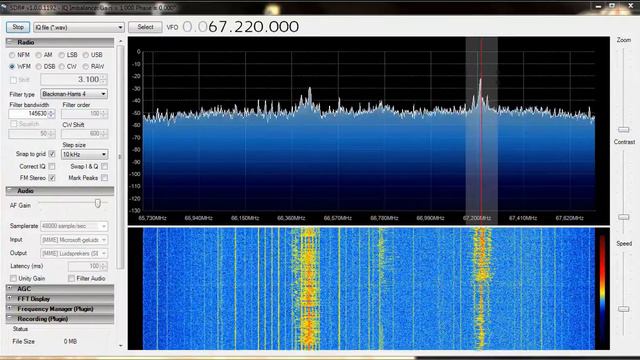This screenshot has height=360, width=640.
Task: Open the Samplerate dropdown
Action: [74, 226]
